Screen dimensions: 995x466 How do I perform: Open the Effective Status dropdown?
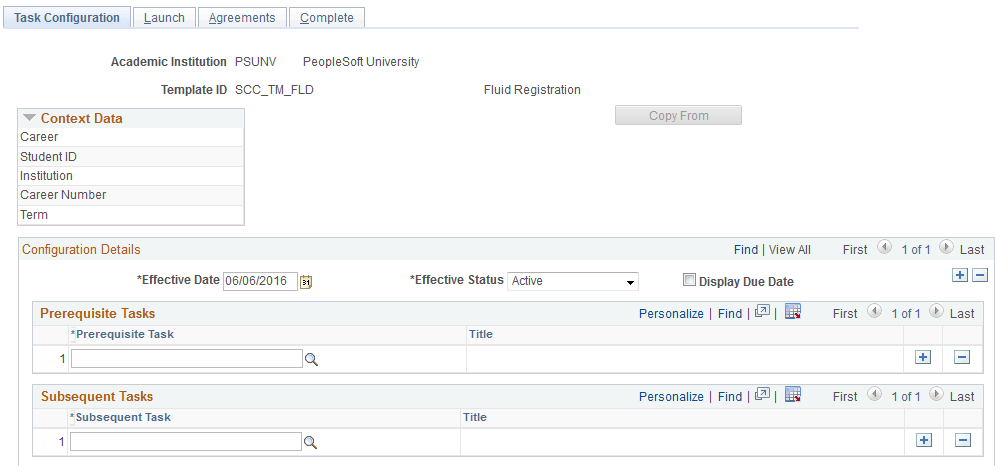pos(572,281)
